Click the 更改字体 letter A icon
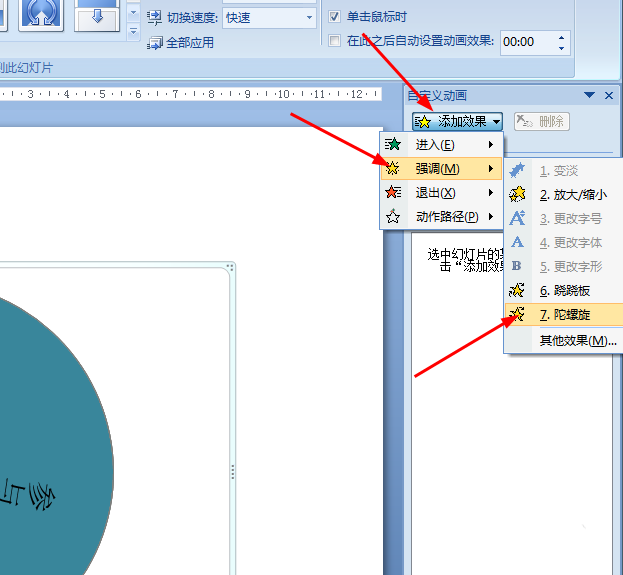The width and height of the screenshot is (623, 575). pyautogui.click(x=517, y=242)
